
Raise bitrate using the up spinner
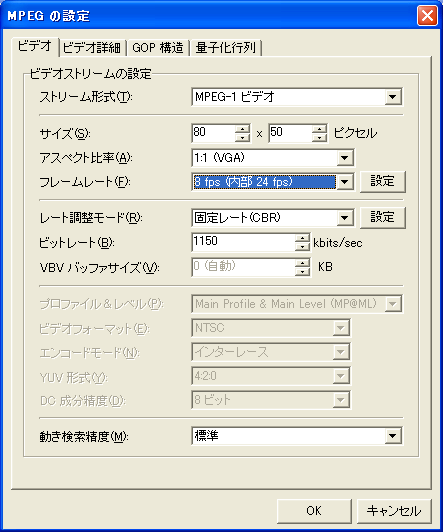point(302,238)
